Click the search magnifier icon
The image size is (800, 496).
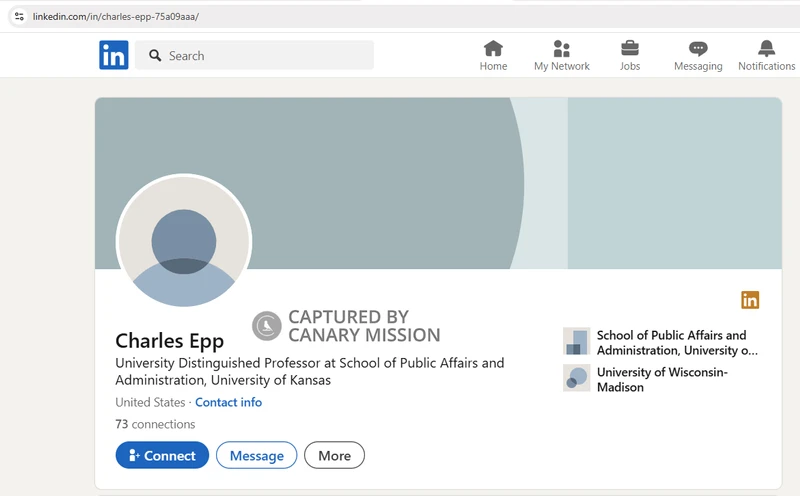155,55
